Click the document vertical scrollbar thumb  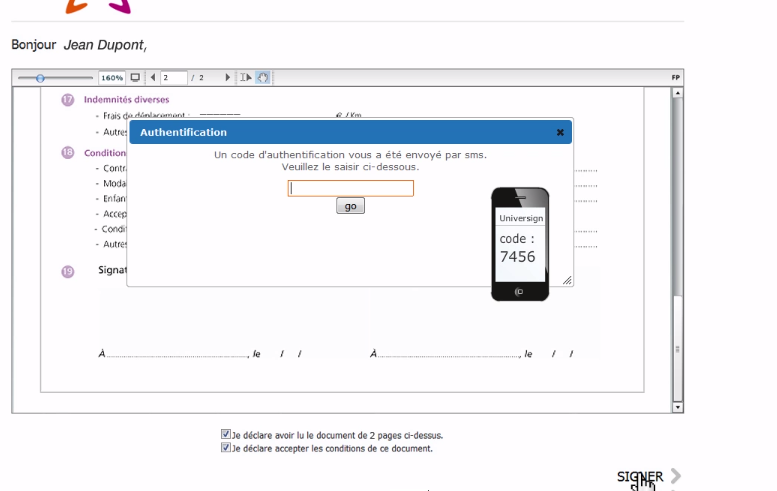[677, 348]
